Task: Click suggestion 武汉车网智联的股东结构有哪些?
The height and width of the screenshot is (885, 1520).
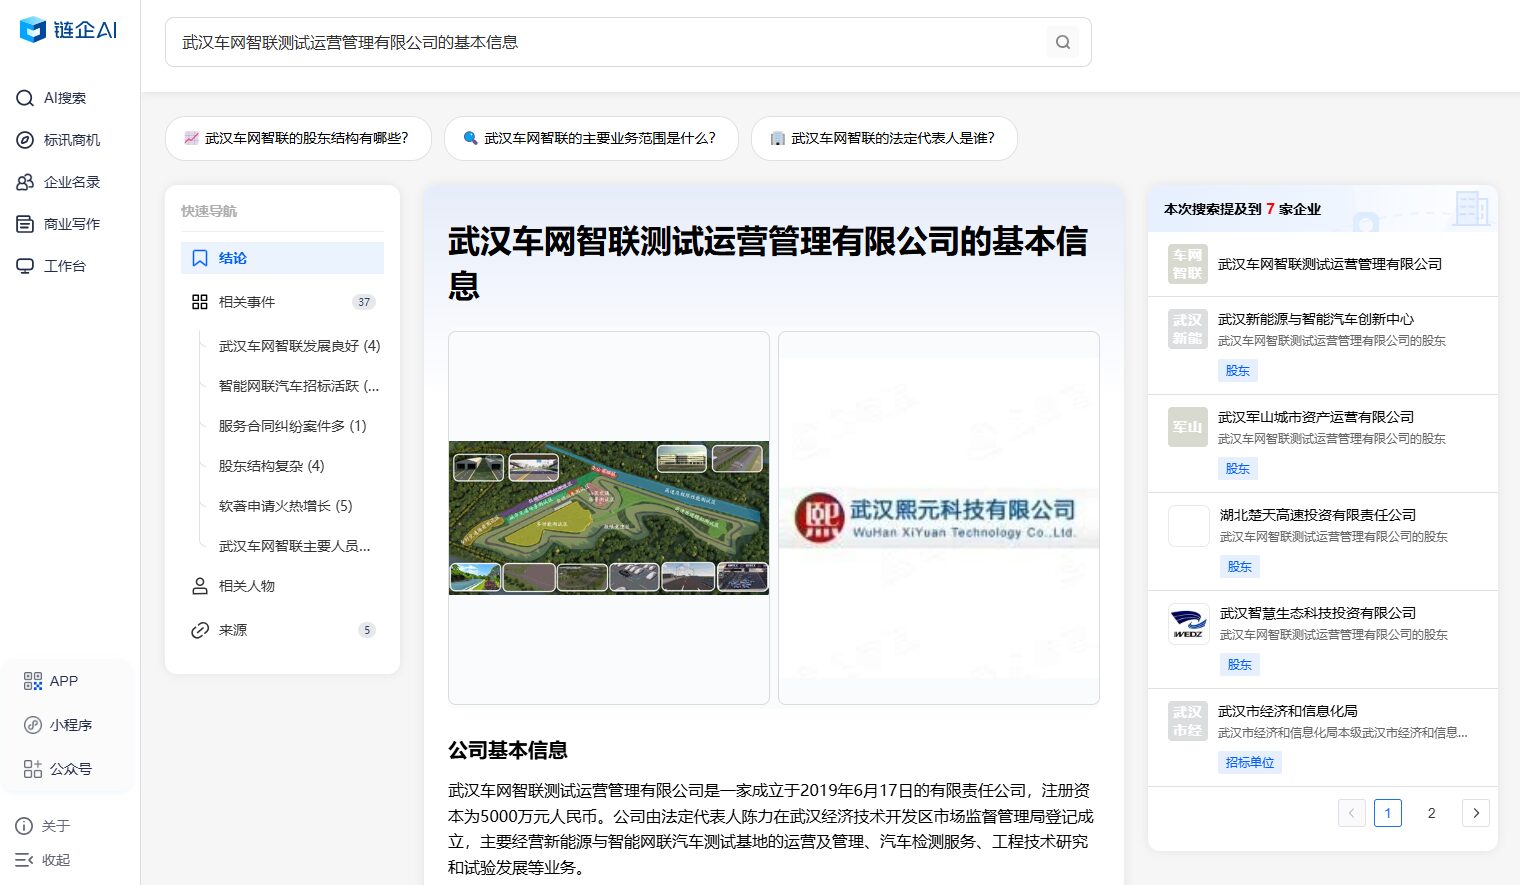Action: [298, 138]
